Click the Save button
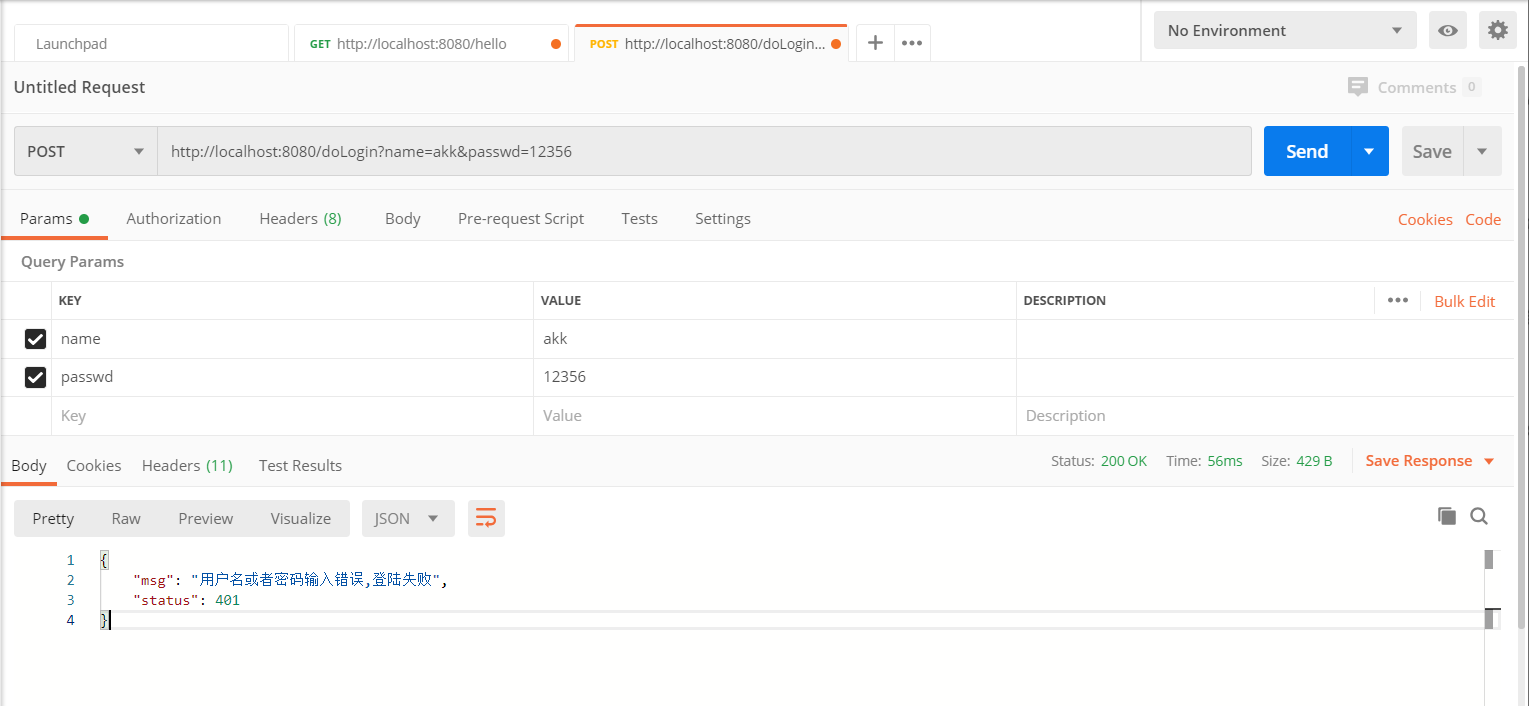The width and height of the screenshot is (1529, 706). 1432,152
